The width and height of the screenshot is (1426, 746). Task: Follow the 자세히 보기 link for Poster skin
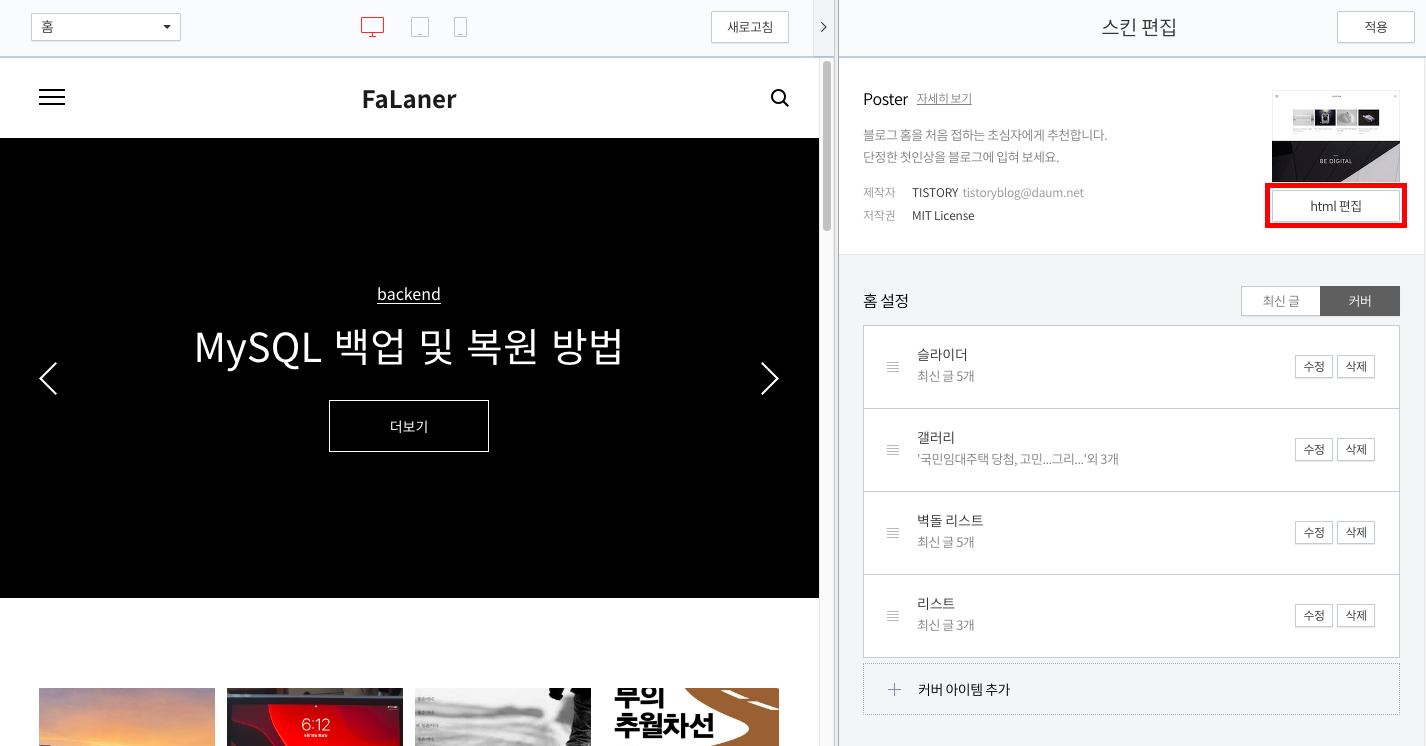coord(944,99)
